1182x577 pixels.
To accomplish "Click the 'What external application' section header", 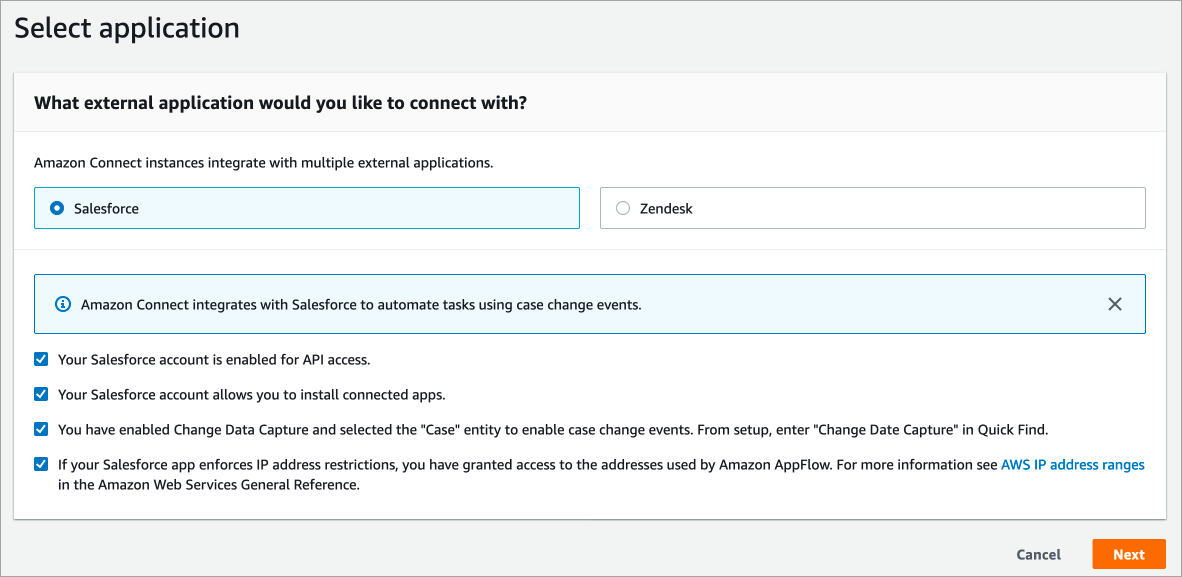I will pos(280,102).
